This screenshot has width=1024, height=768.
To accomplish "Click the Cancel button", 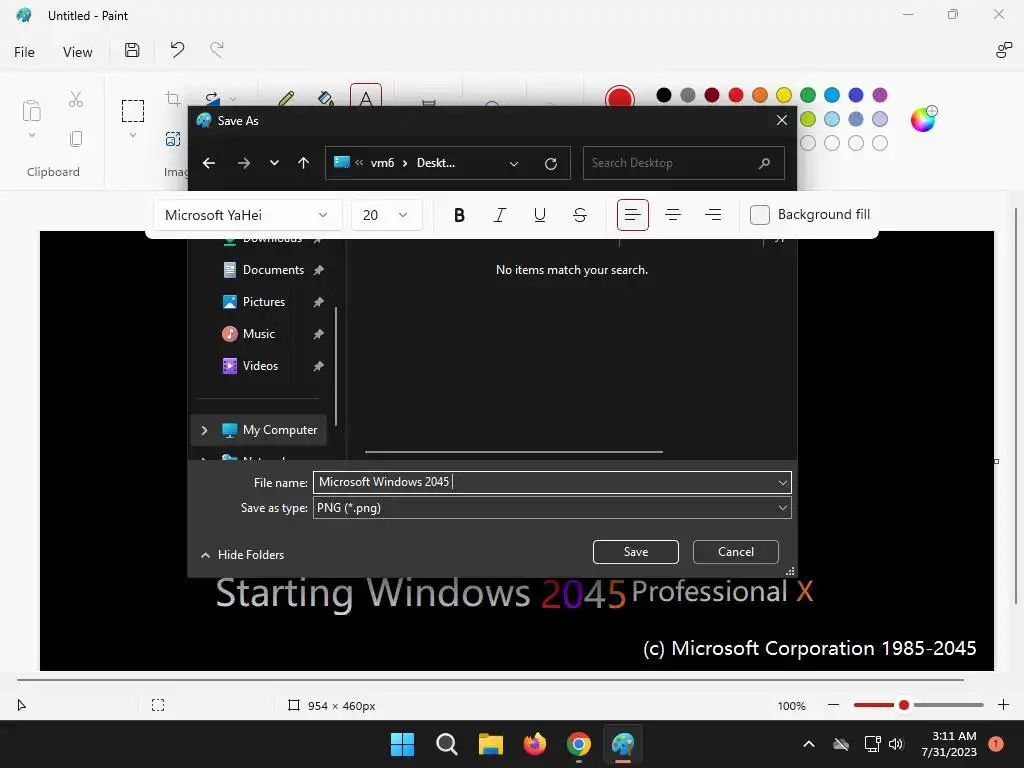I will tap(735, 552).
